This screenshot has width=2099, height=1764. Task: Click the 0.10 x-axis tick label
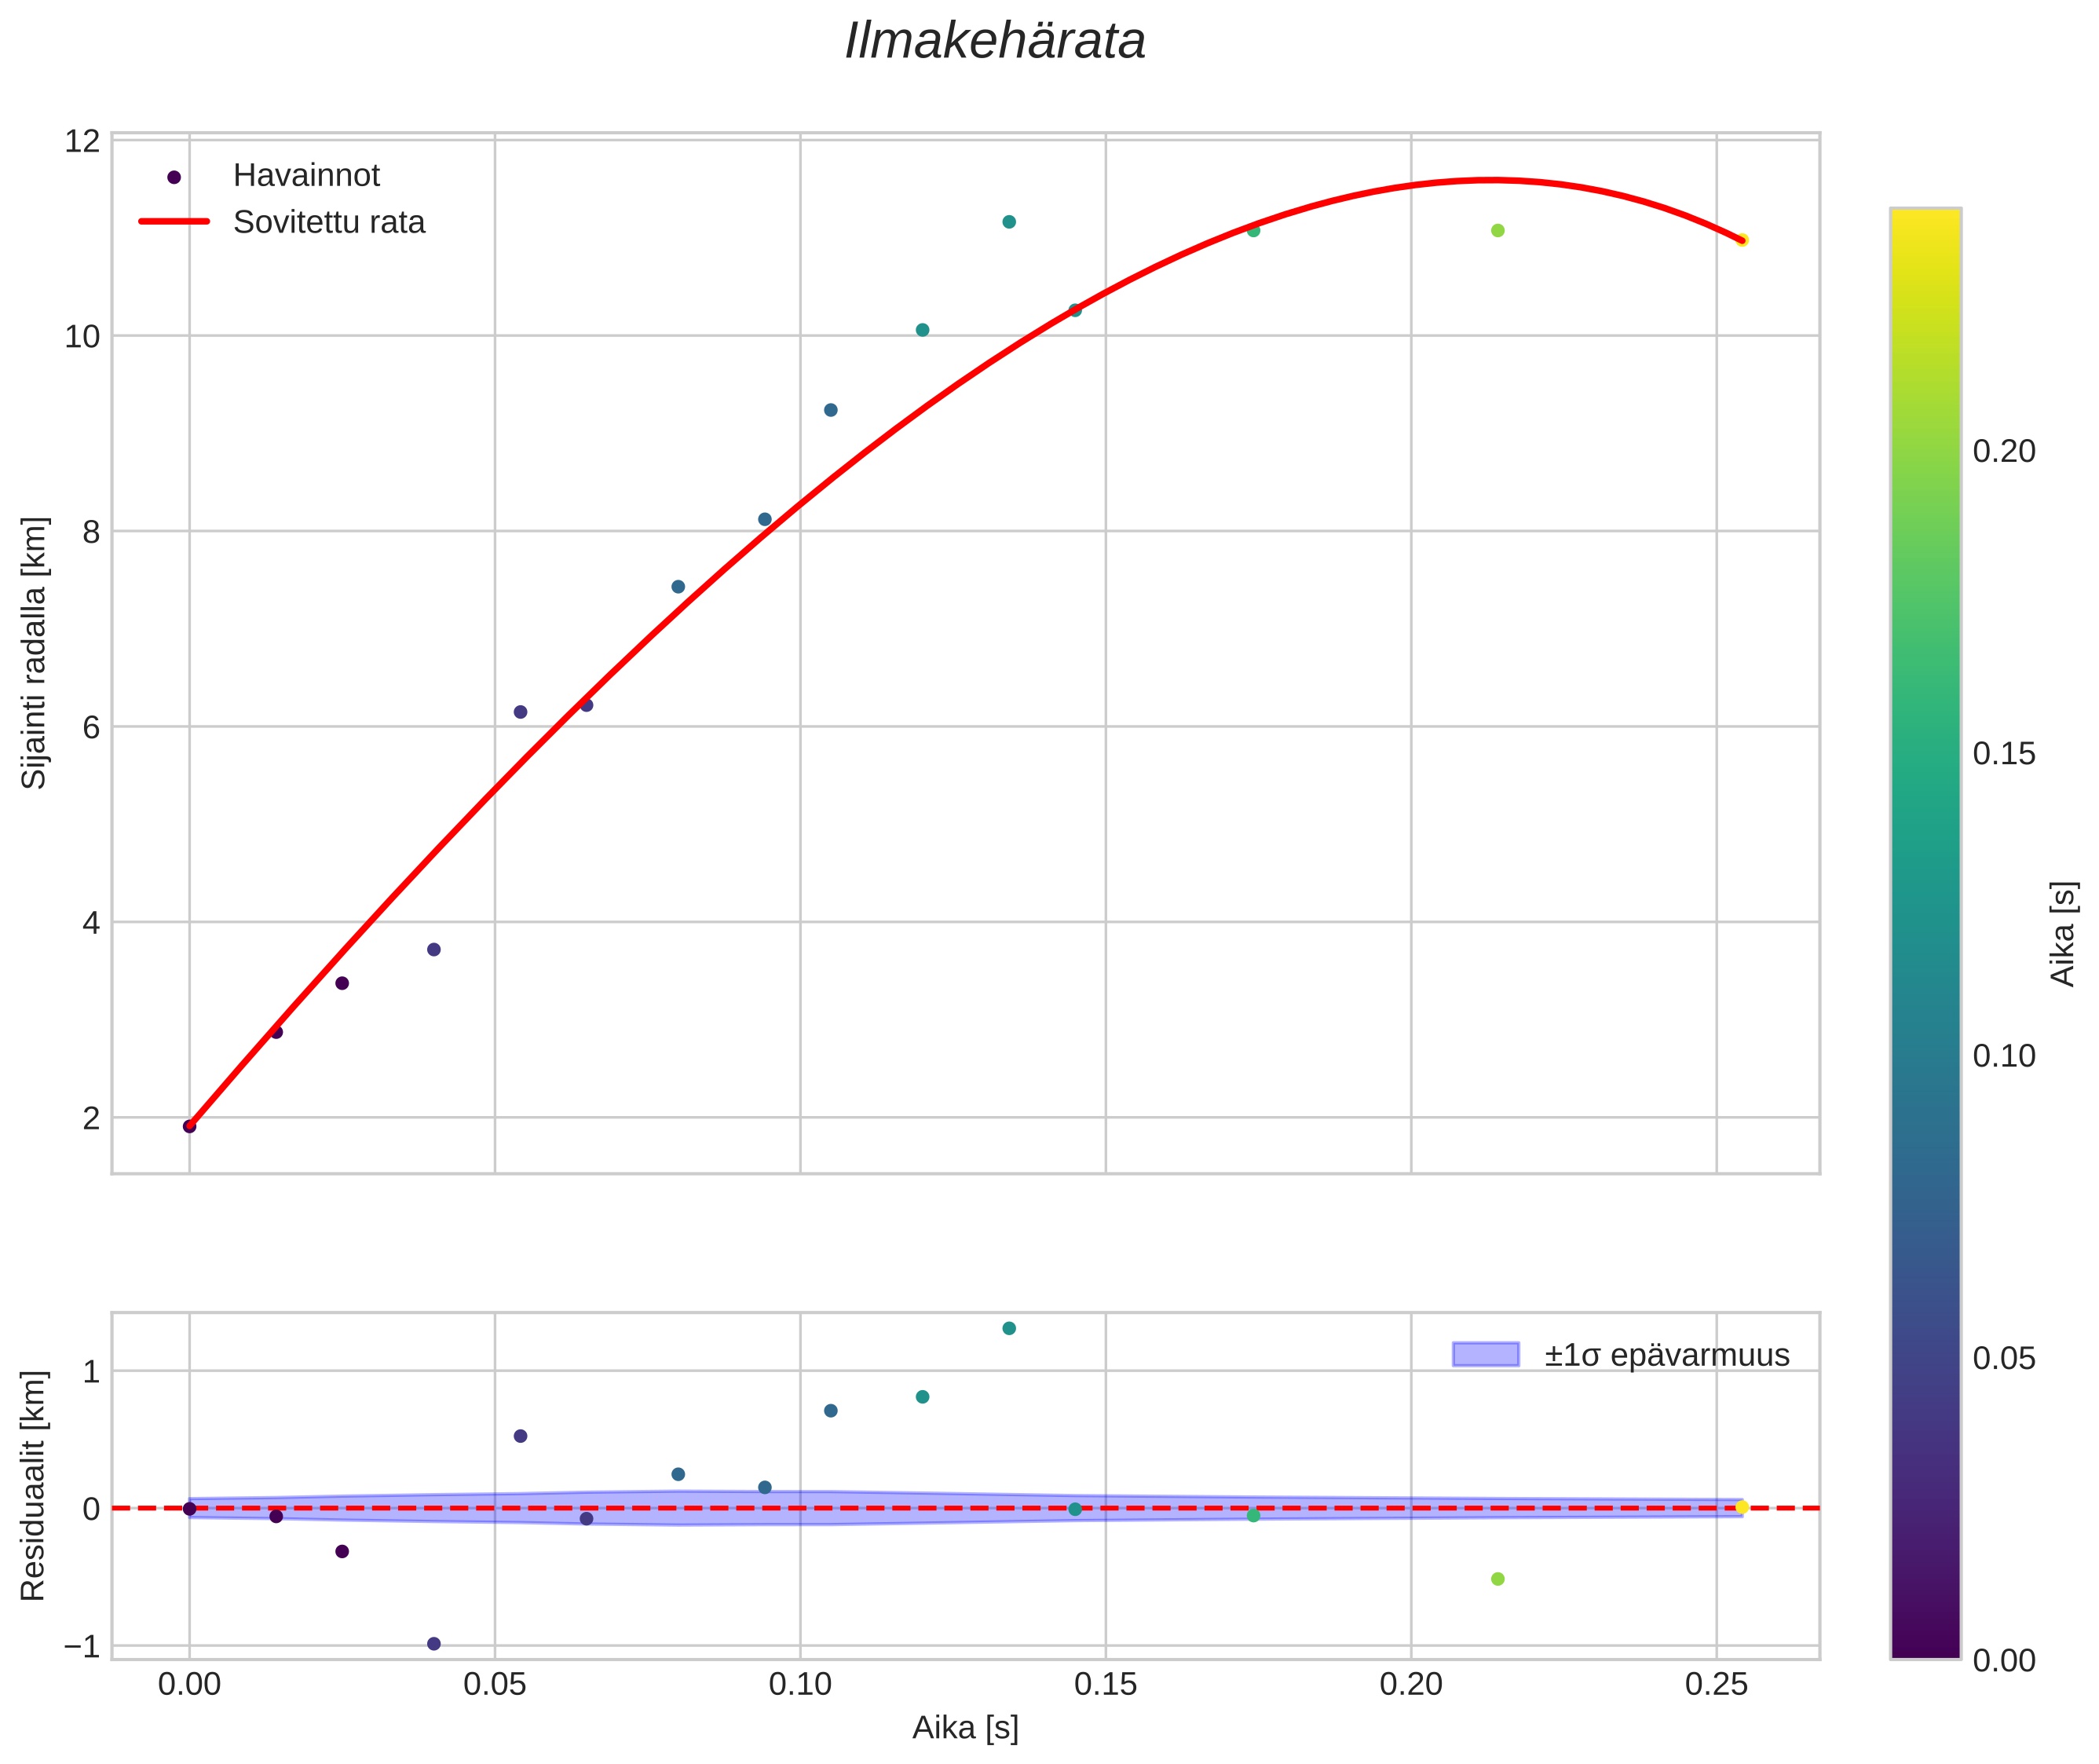tap(800, 1685)
